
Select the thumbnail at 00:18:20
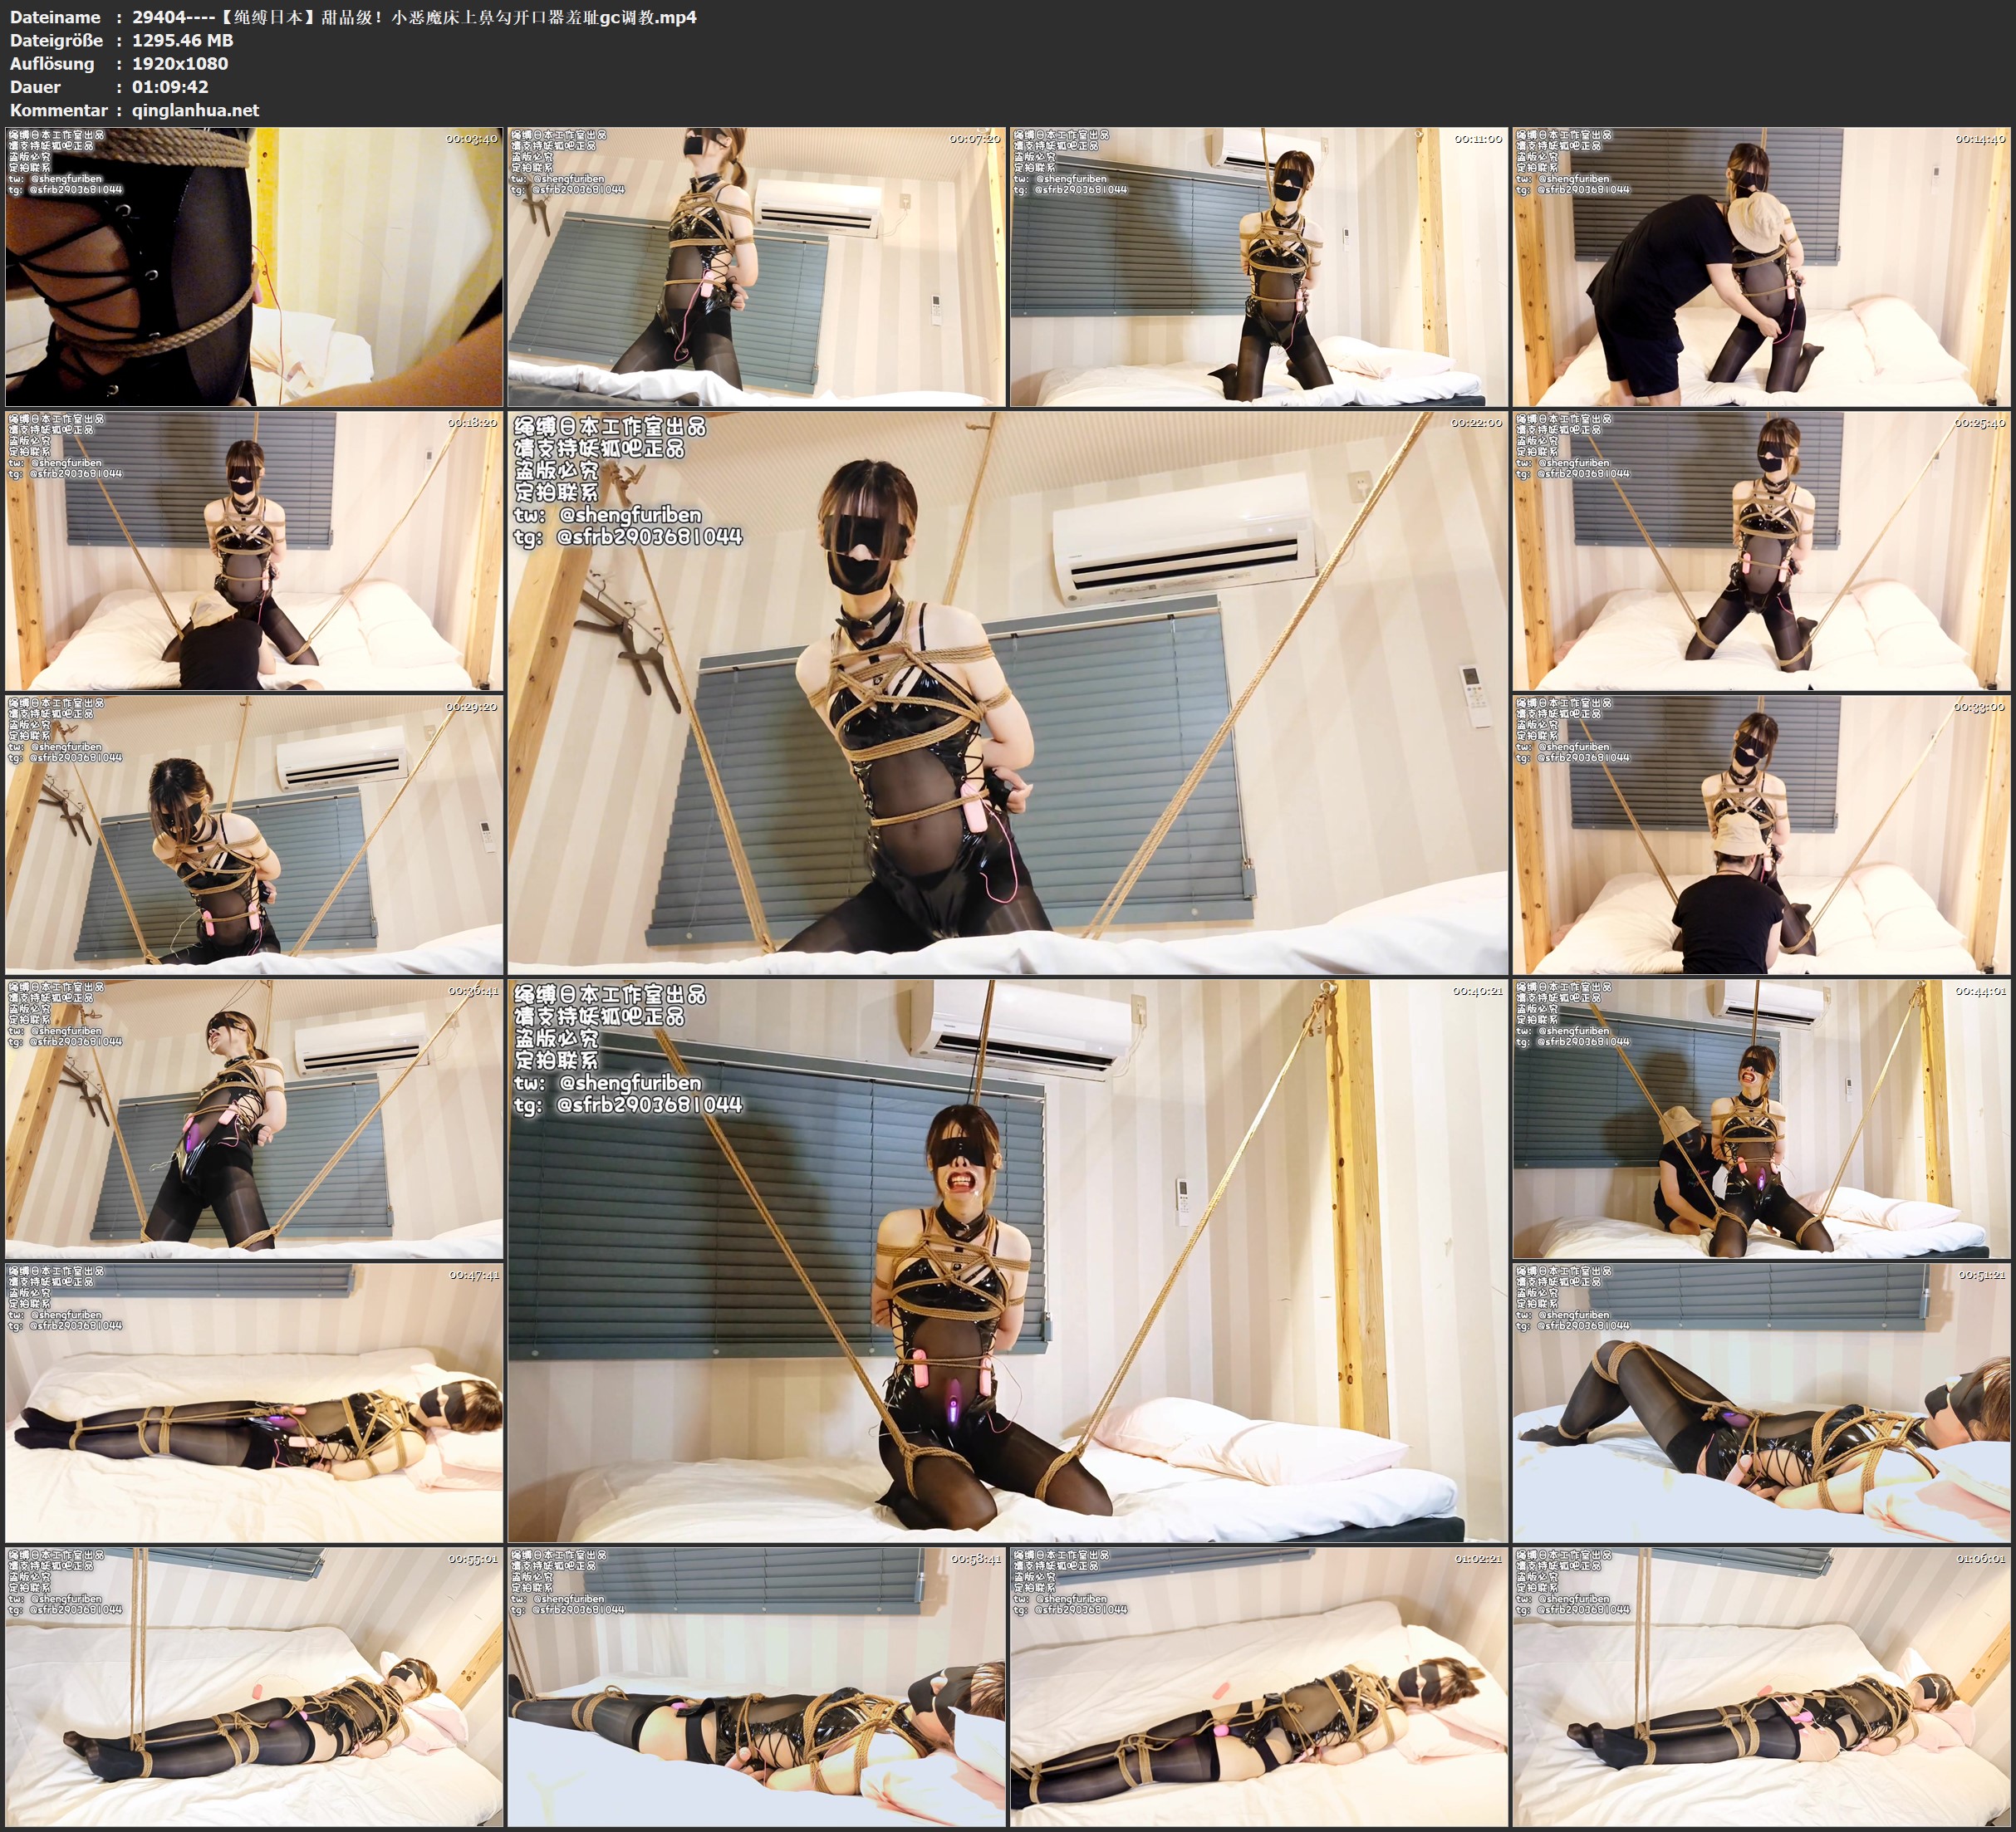tap(254, 550)
